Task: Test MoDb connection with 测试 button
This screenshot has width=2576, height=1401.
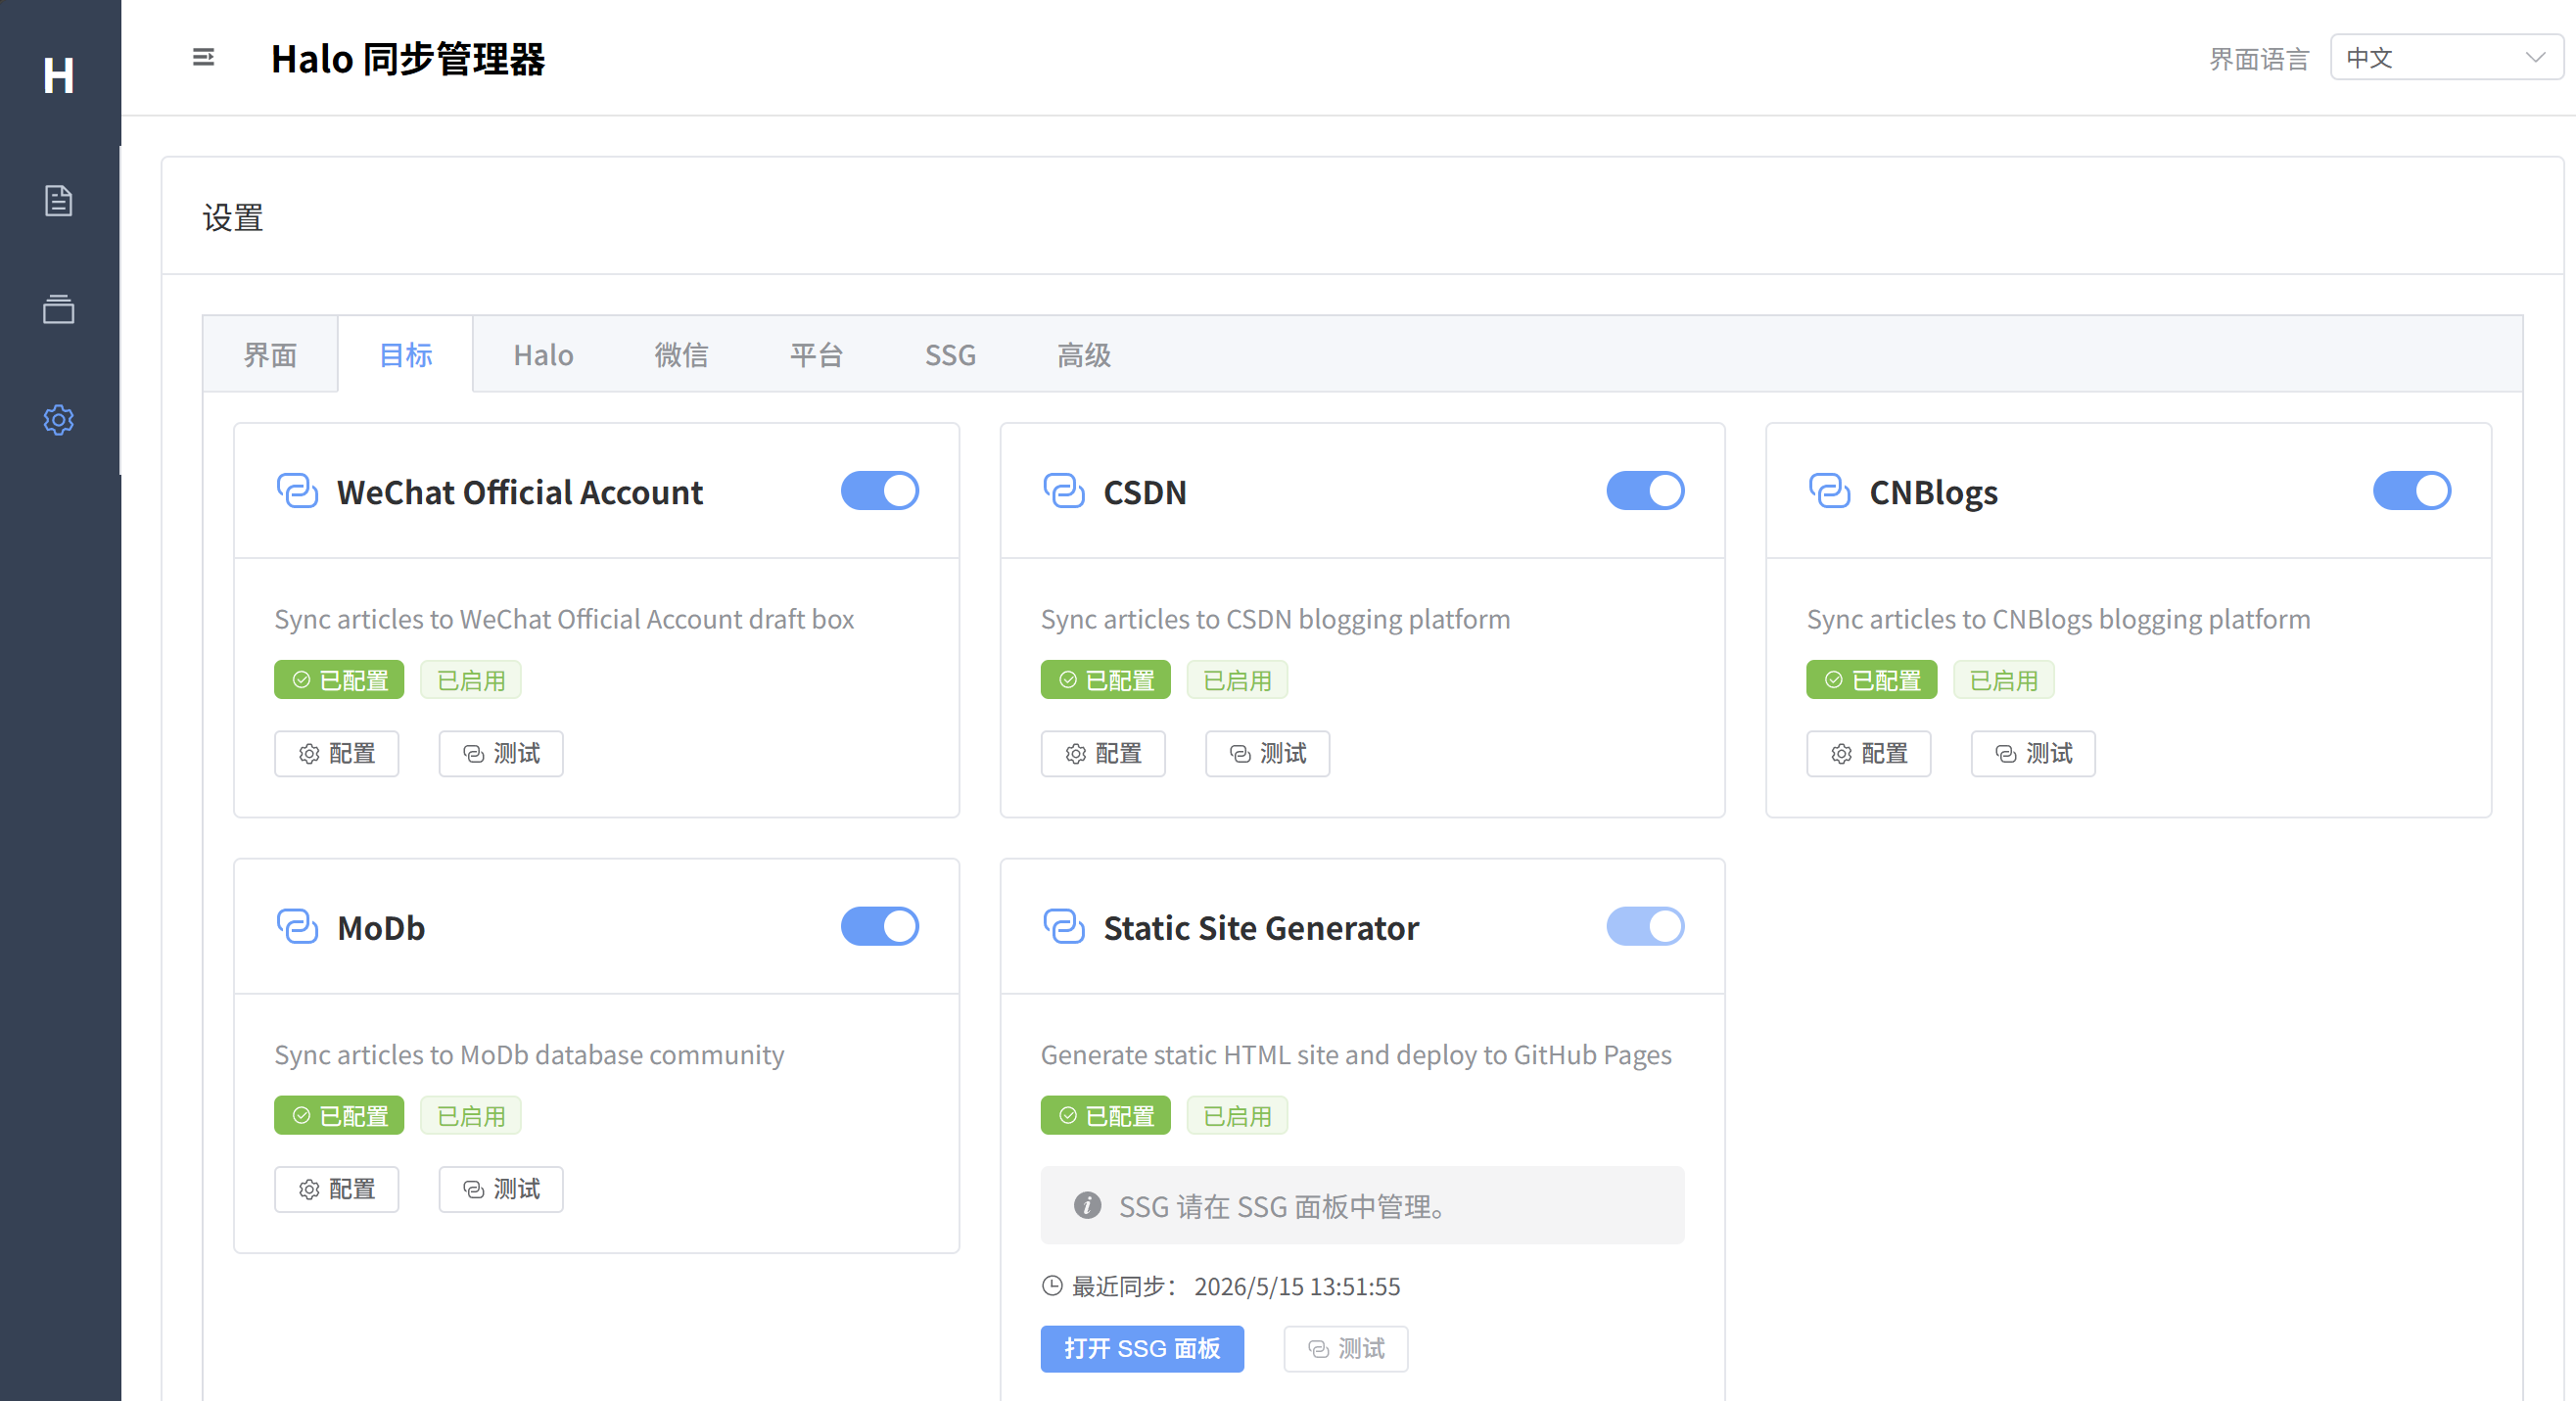Action: [x=501, y=1190]
